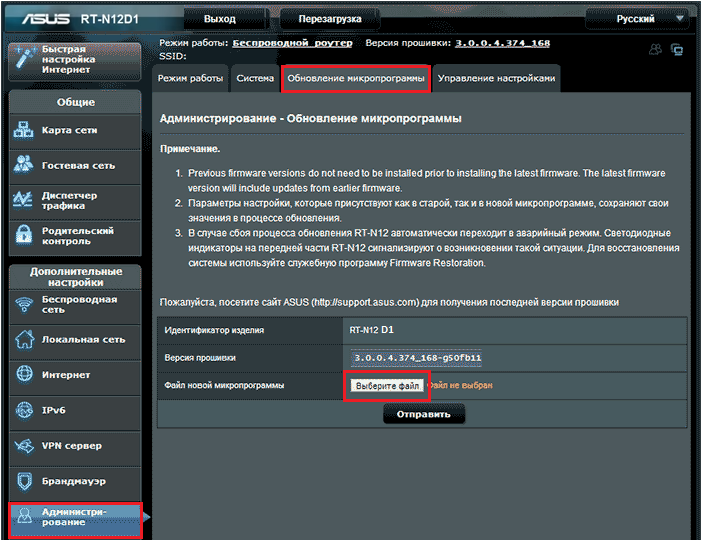Open Диспетчер трафика traffic manager icon
This screenshot has height=541, width=701.
pos(25,200)
